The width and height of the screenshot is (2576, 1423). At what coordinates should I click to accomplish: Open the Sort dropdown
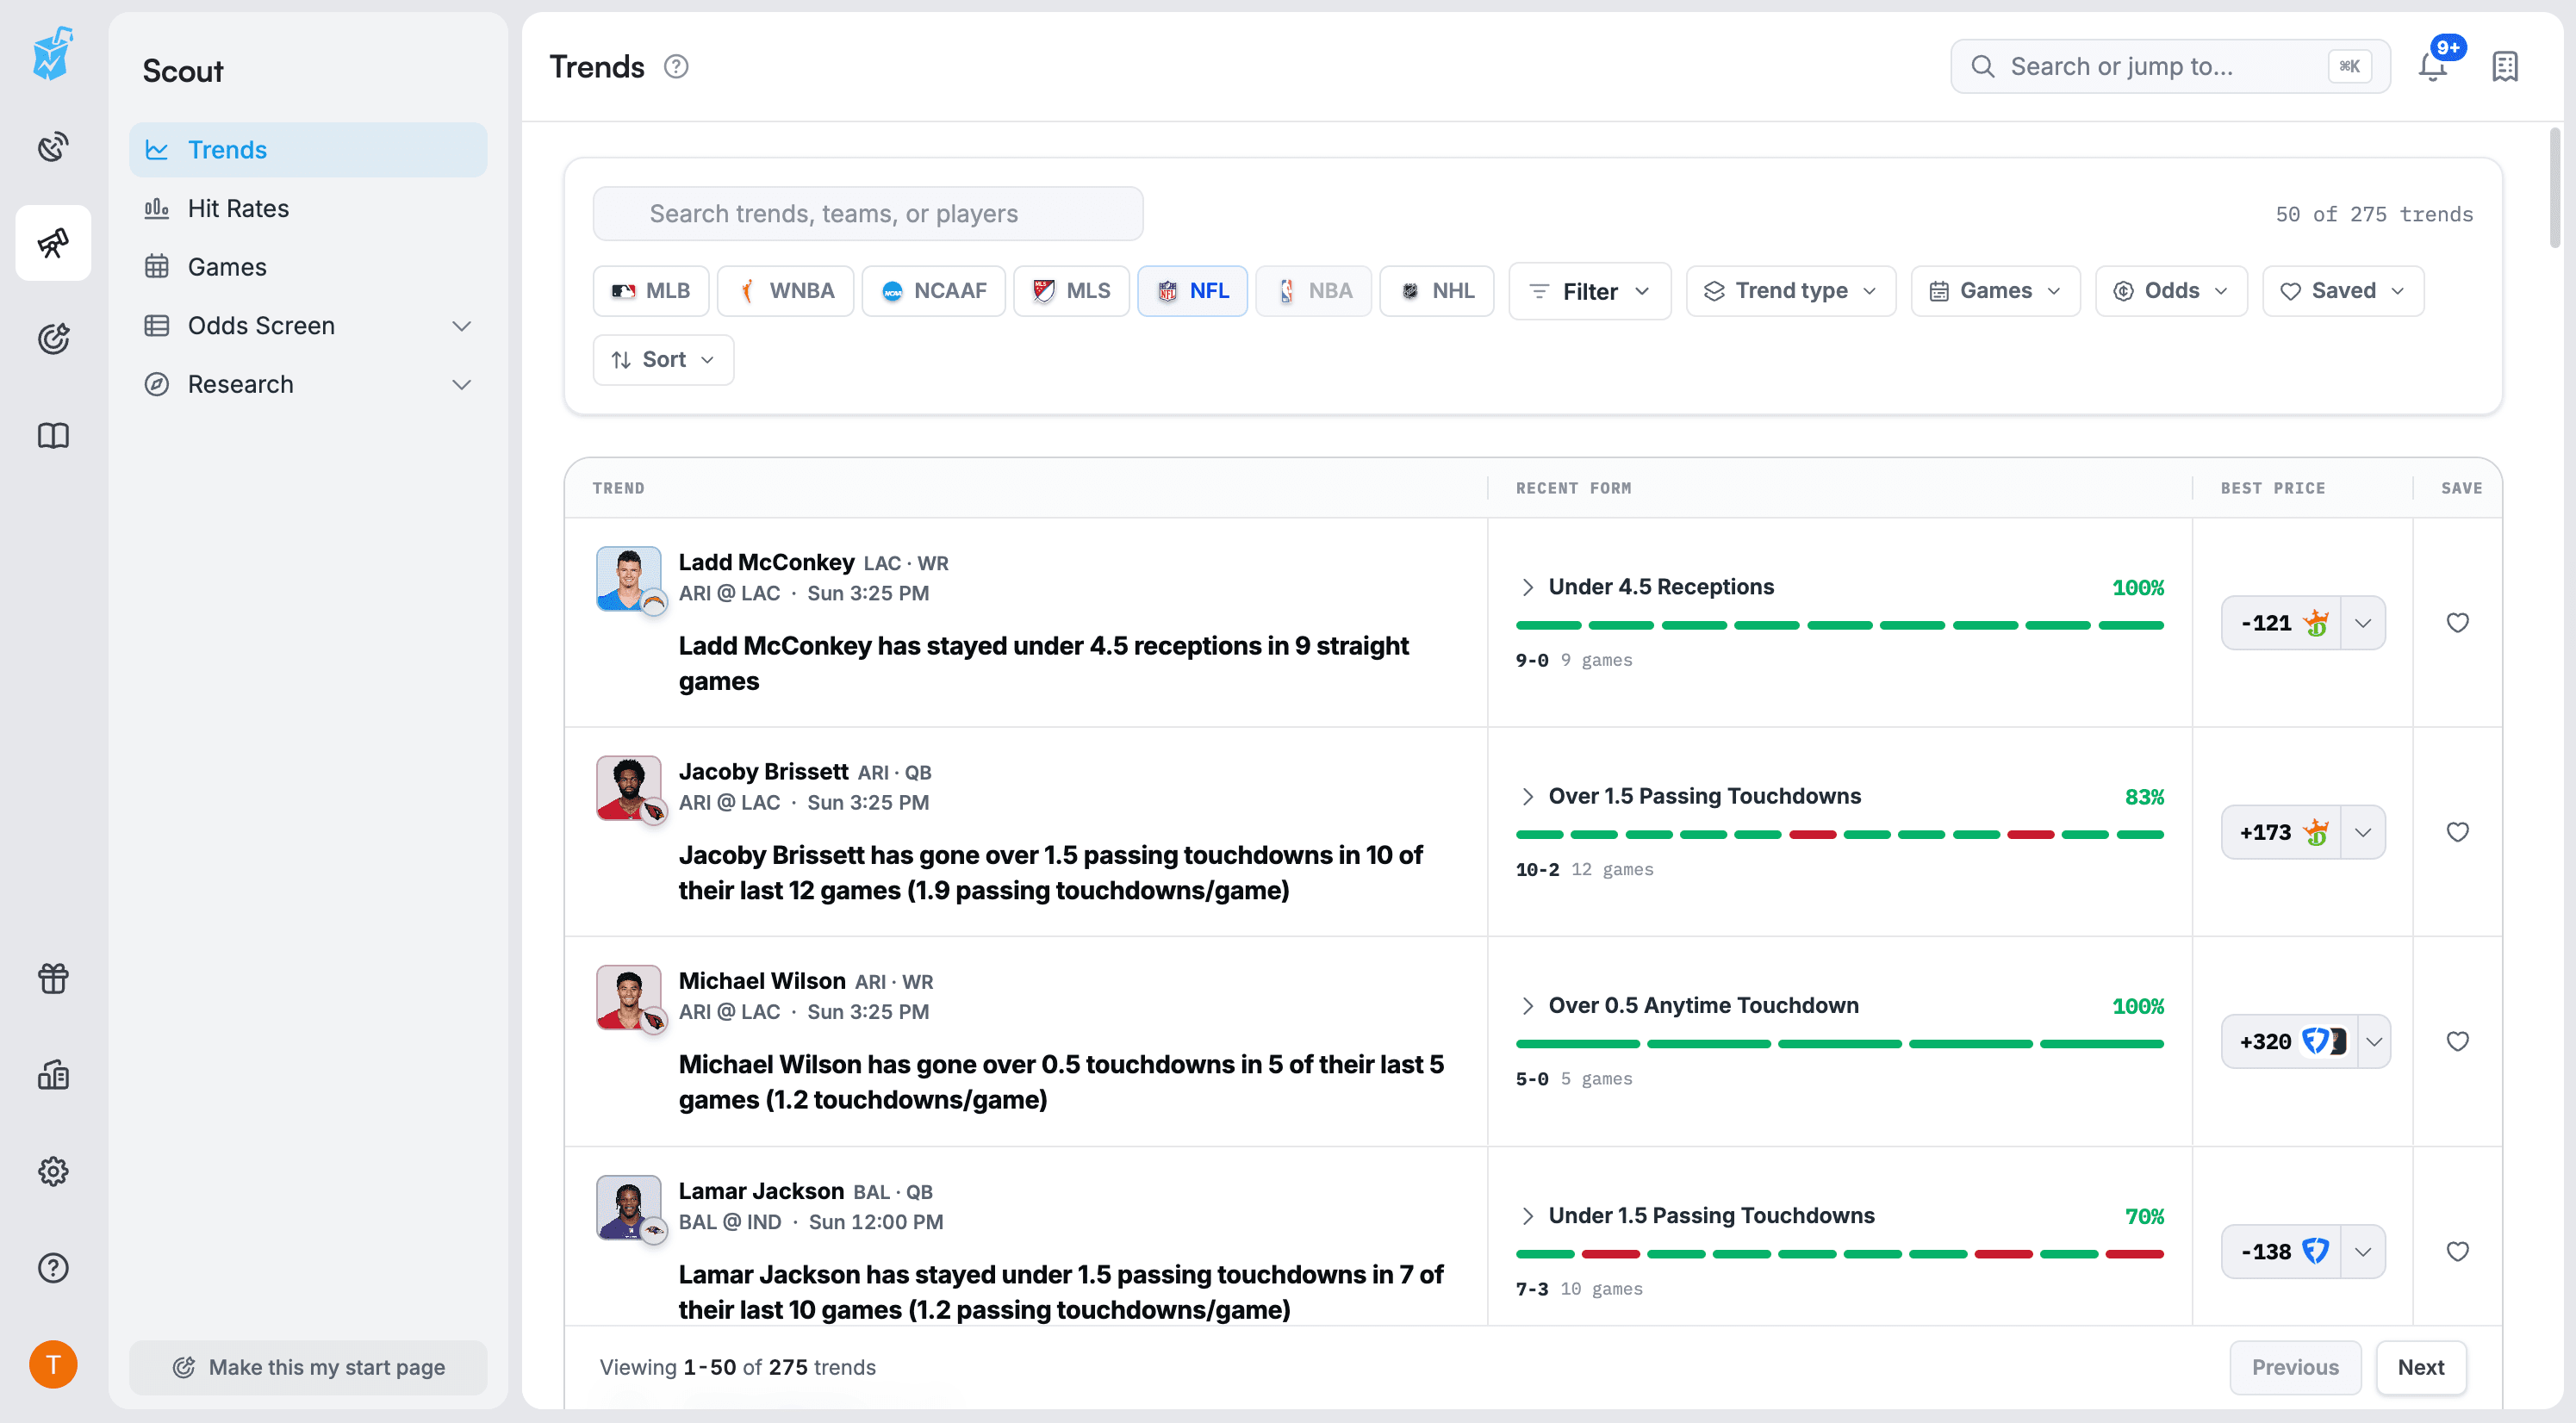coord(663,360)
